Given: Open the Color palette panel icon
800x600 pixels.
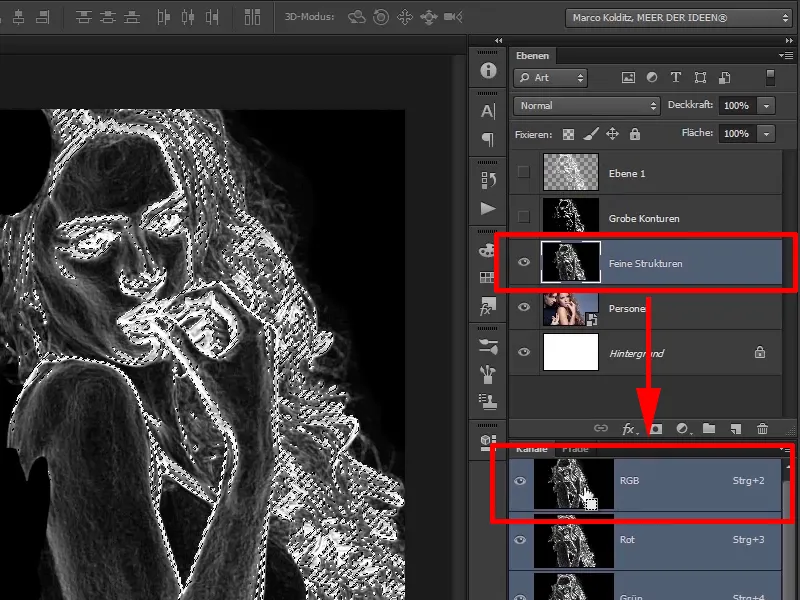Looking at the screenshot, I should point(487,250).
